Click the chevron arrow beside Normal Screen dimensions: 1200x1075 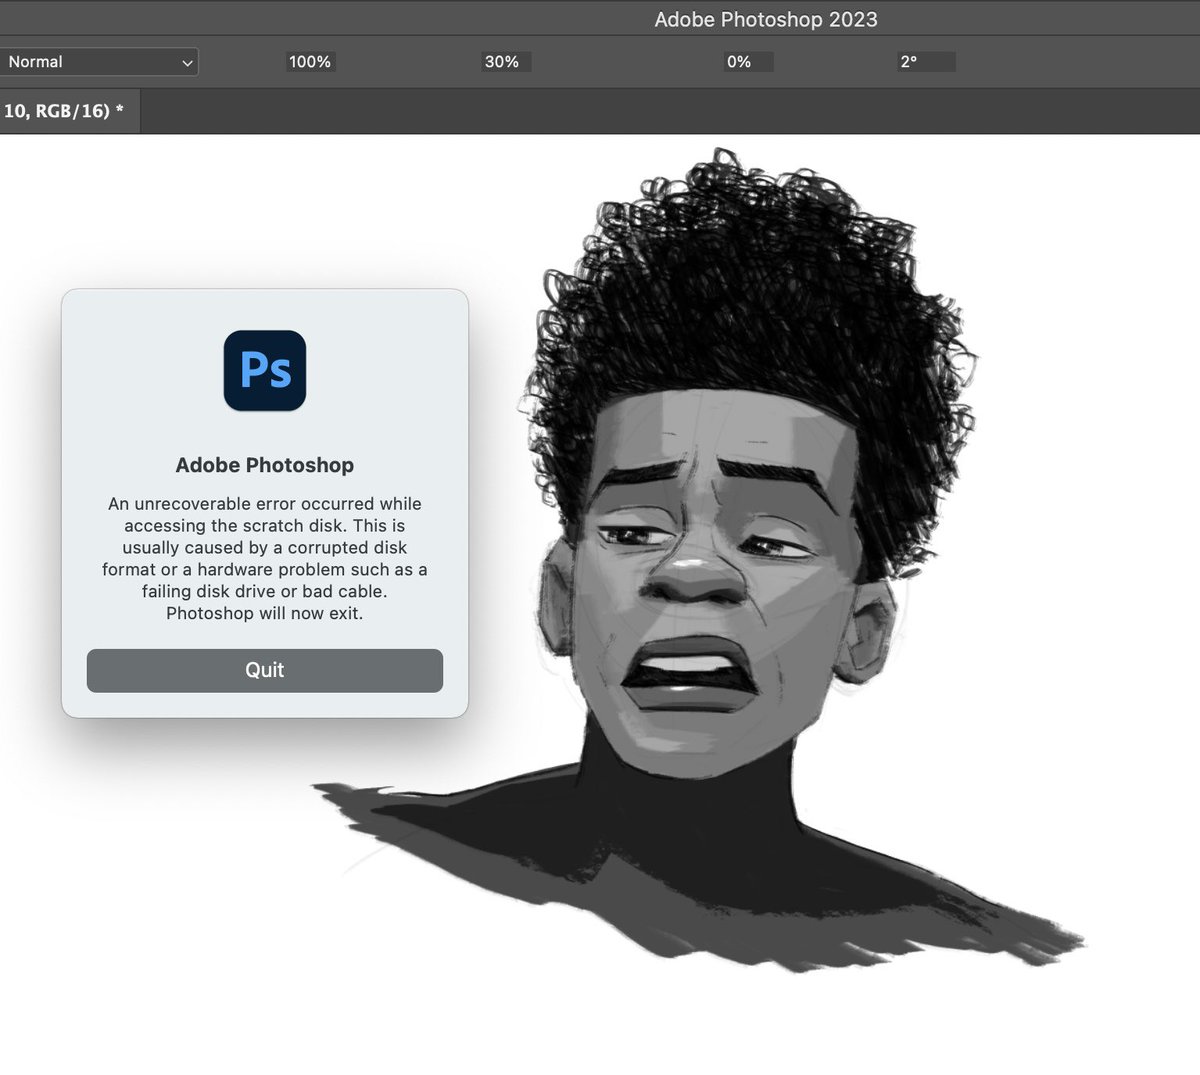click(186, 61)
